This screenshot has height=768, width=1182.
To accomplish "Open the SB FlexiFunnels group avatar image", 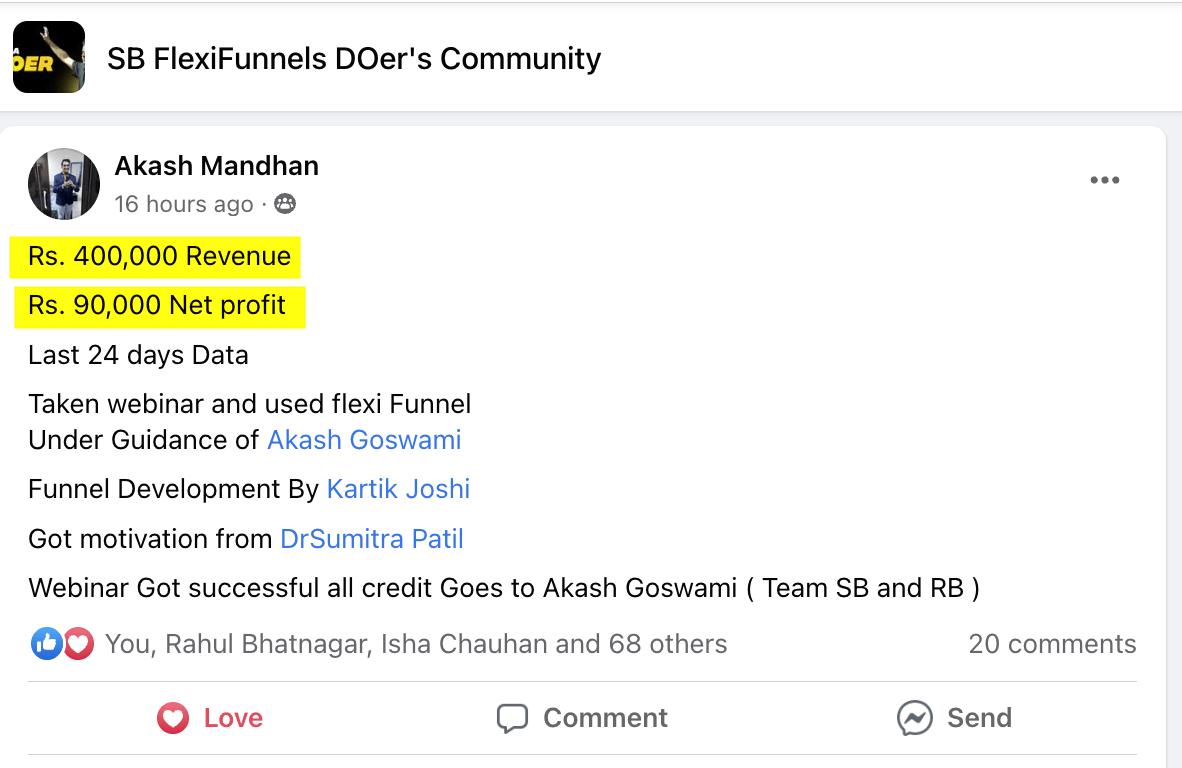I will coord(48,57).
